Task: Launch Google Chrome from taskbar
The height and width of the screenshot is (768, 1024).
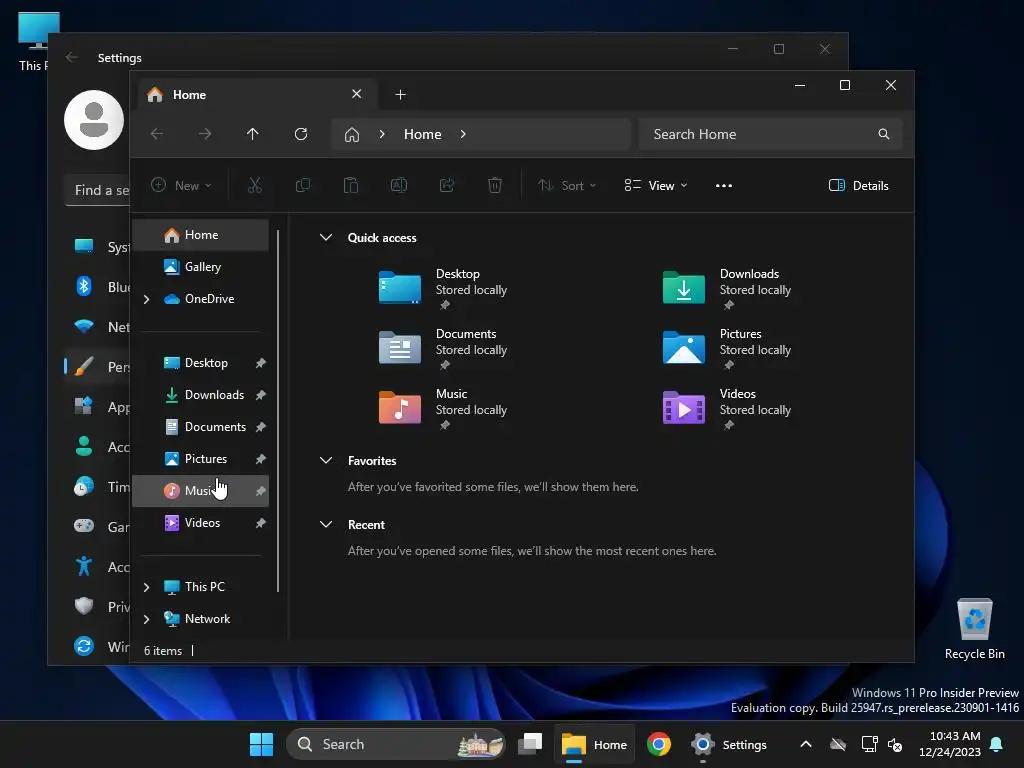Action: coord(659,744)
